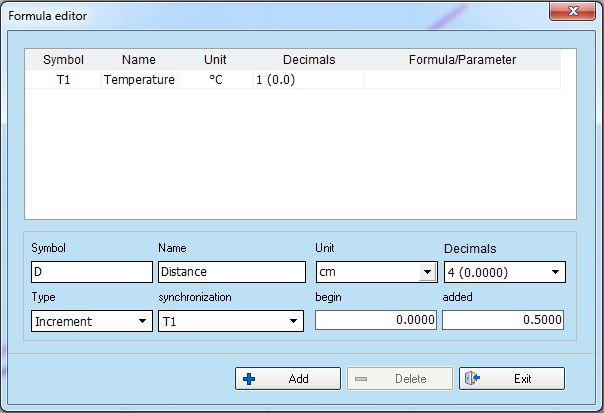Focus the added value field showing 0.5000
Viewport: 604px width, 413px height.
coord(503,320)
